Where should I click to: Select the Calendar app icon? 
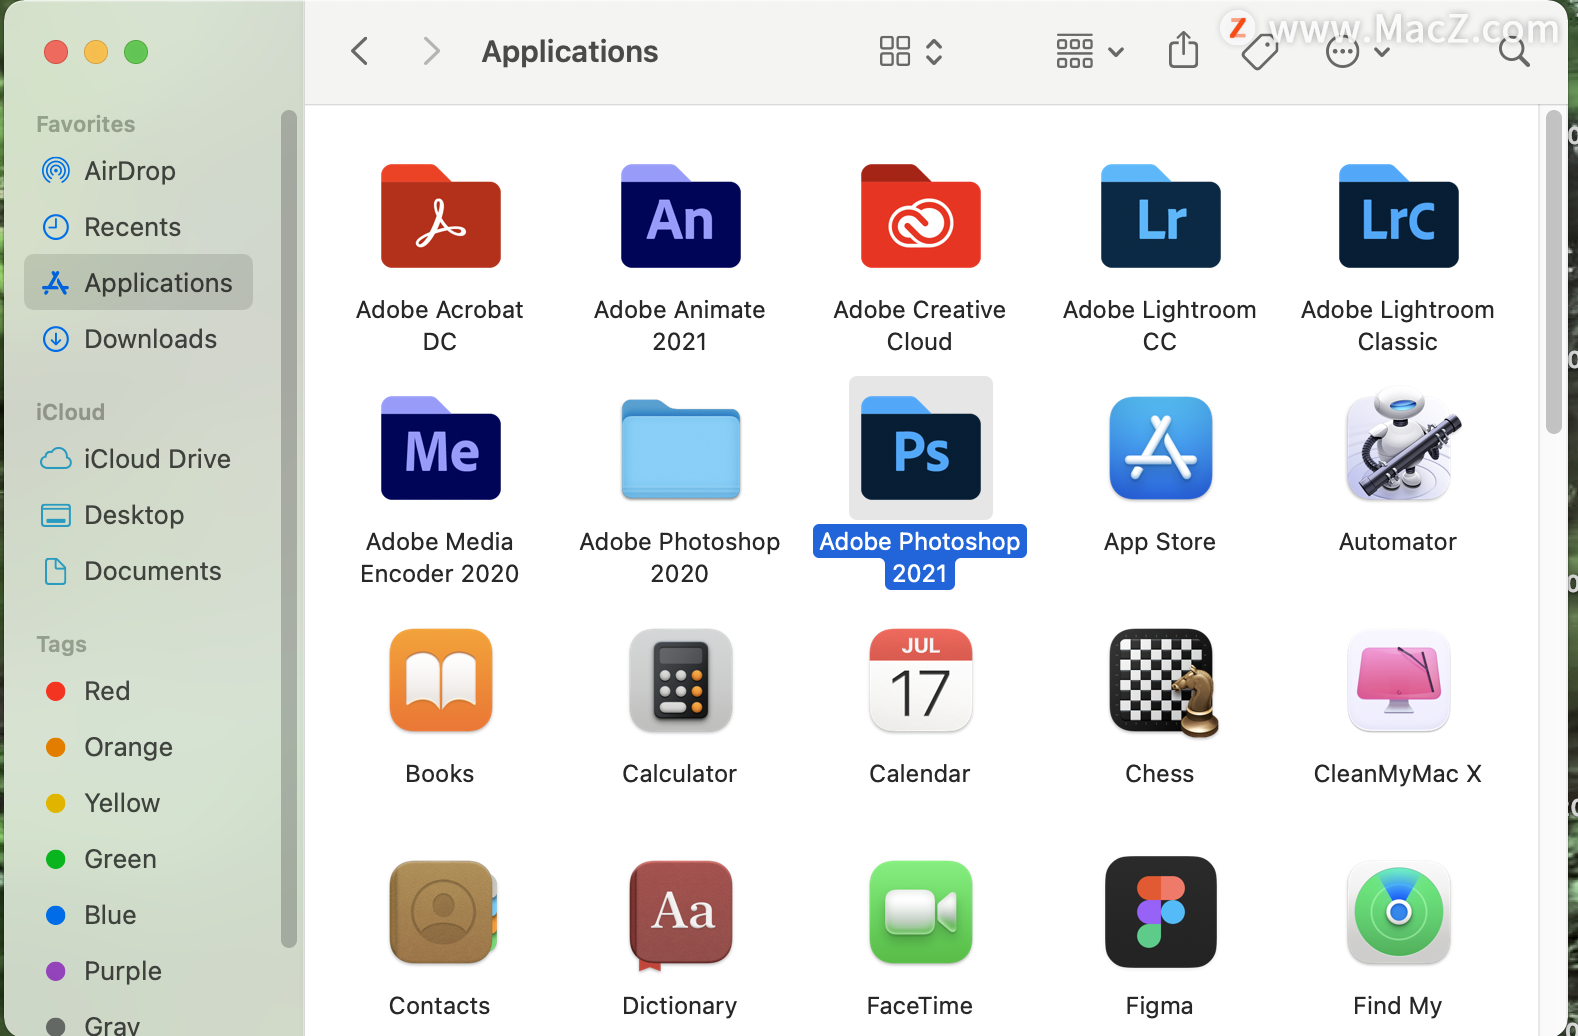[920, 680]
